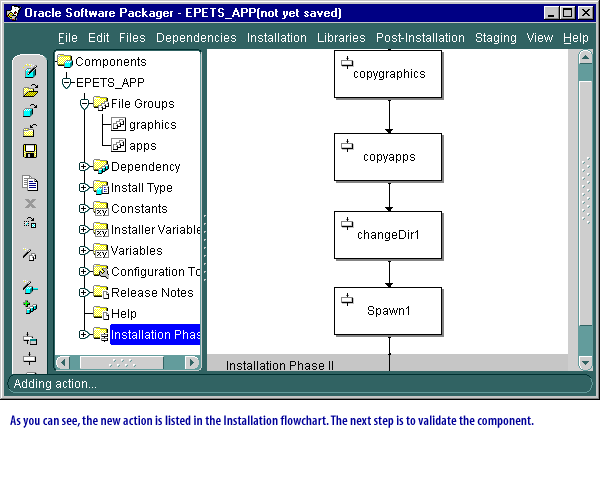Click the Installation Phase II label
This screenshot has height=484, width=600.
(280, 365)
